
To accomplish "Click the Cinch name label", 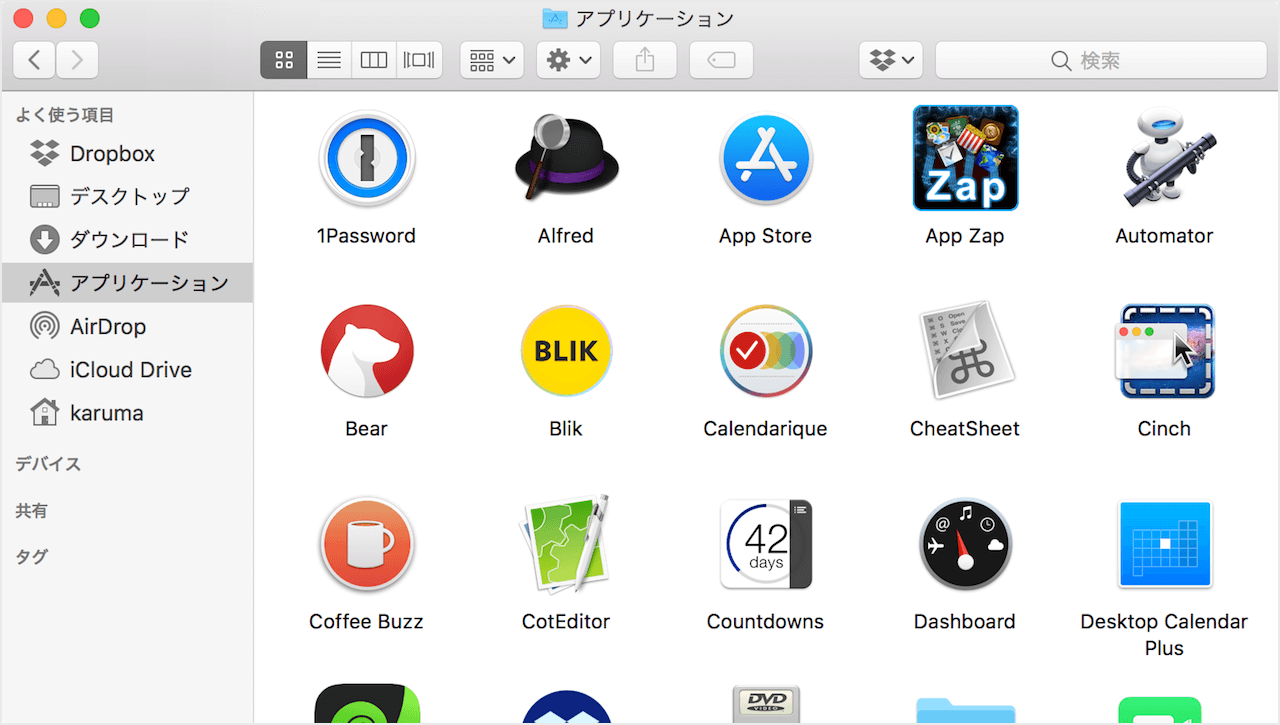I will [x=1165, y=429].
